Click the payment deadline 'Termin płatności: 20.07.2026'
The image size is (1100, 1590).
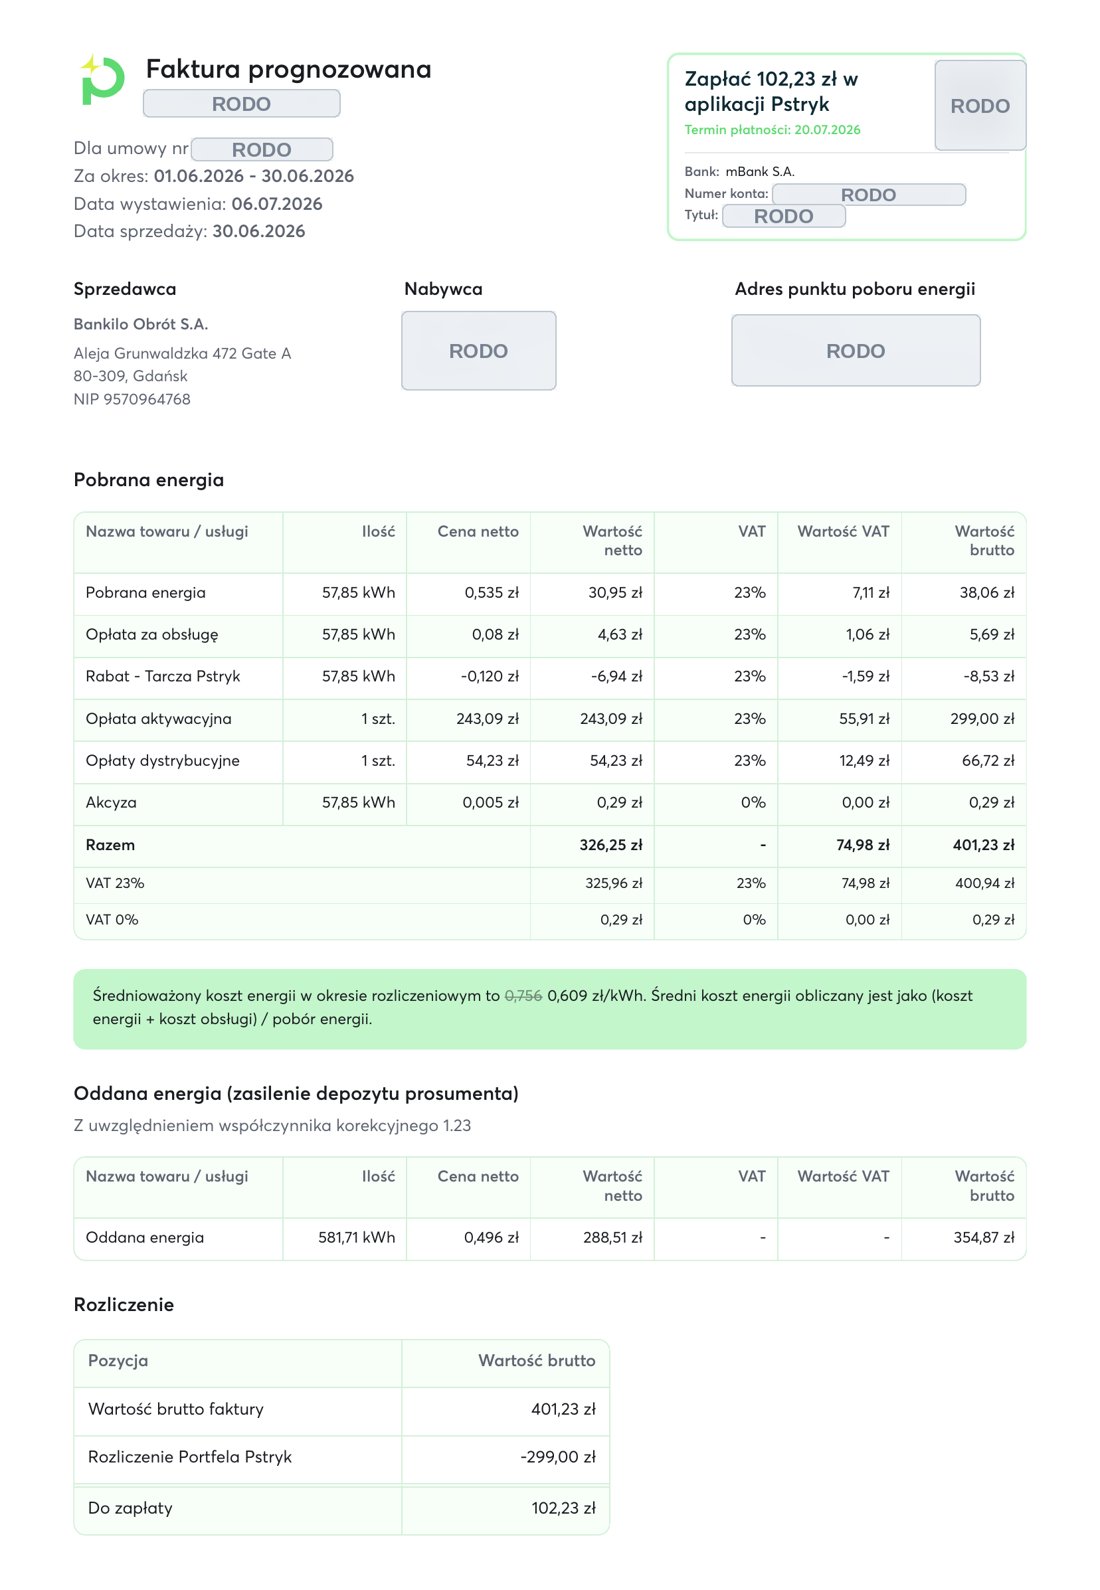(x=772, y=130)
